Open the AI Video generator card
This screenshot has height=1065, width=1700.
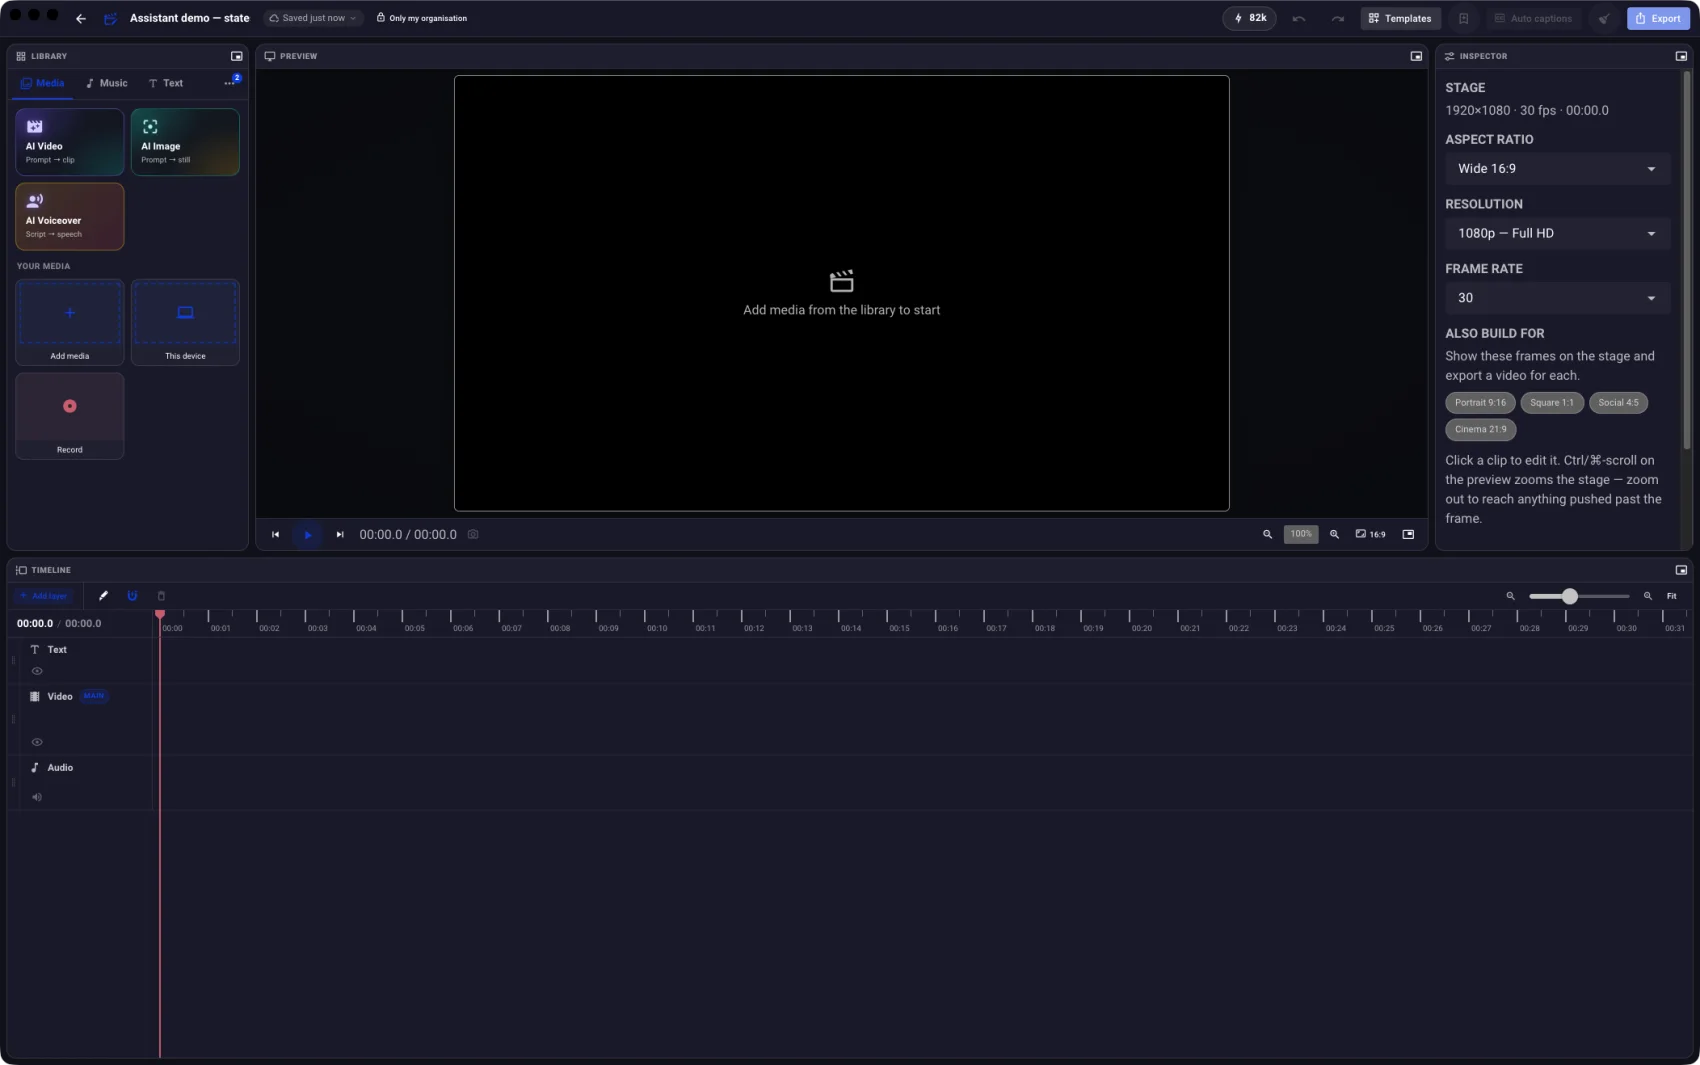(70, 142)
